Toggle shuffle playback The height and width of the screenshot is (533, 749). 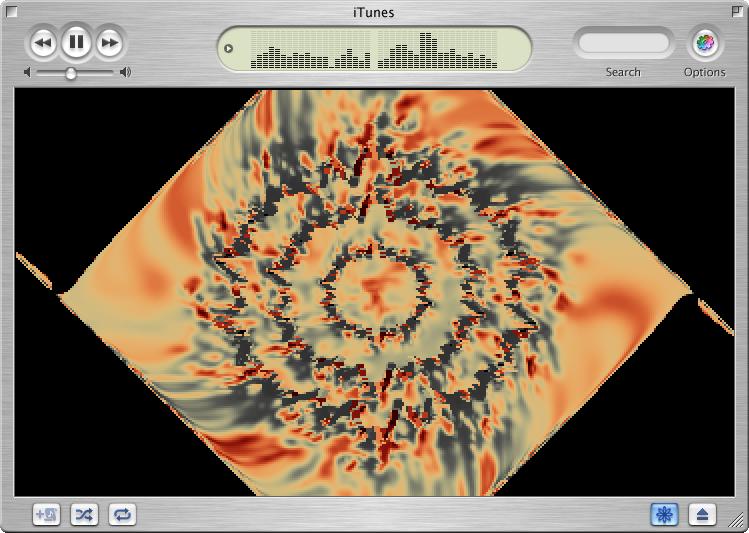pos(84,514)
